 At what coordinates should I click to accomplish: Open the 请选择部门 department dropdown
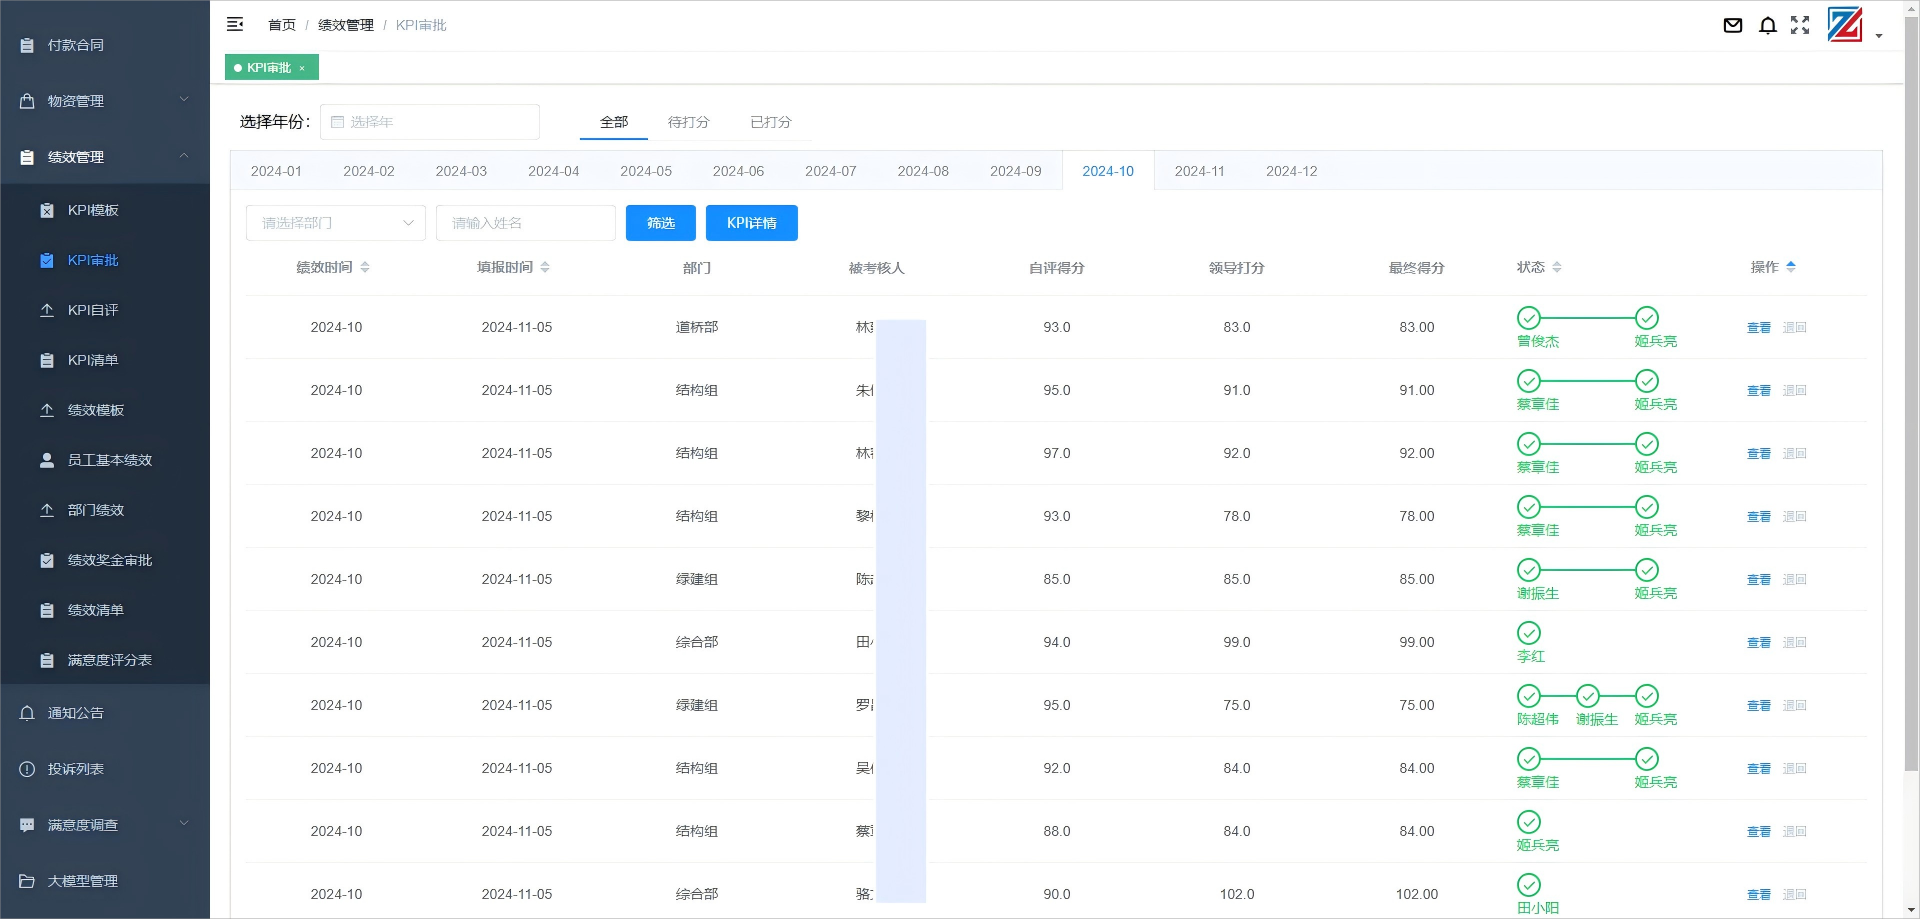click(x=335, y=223)
